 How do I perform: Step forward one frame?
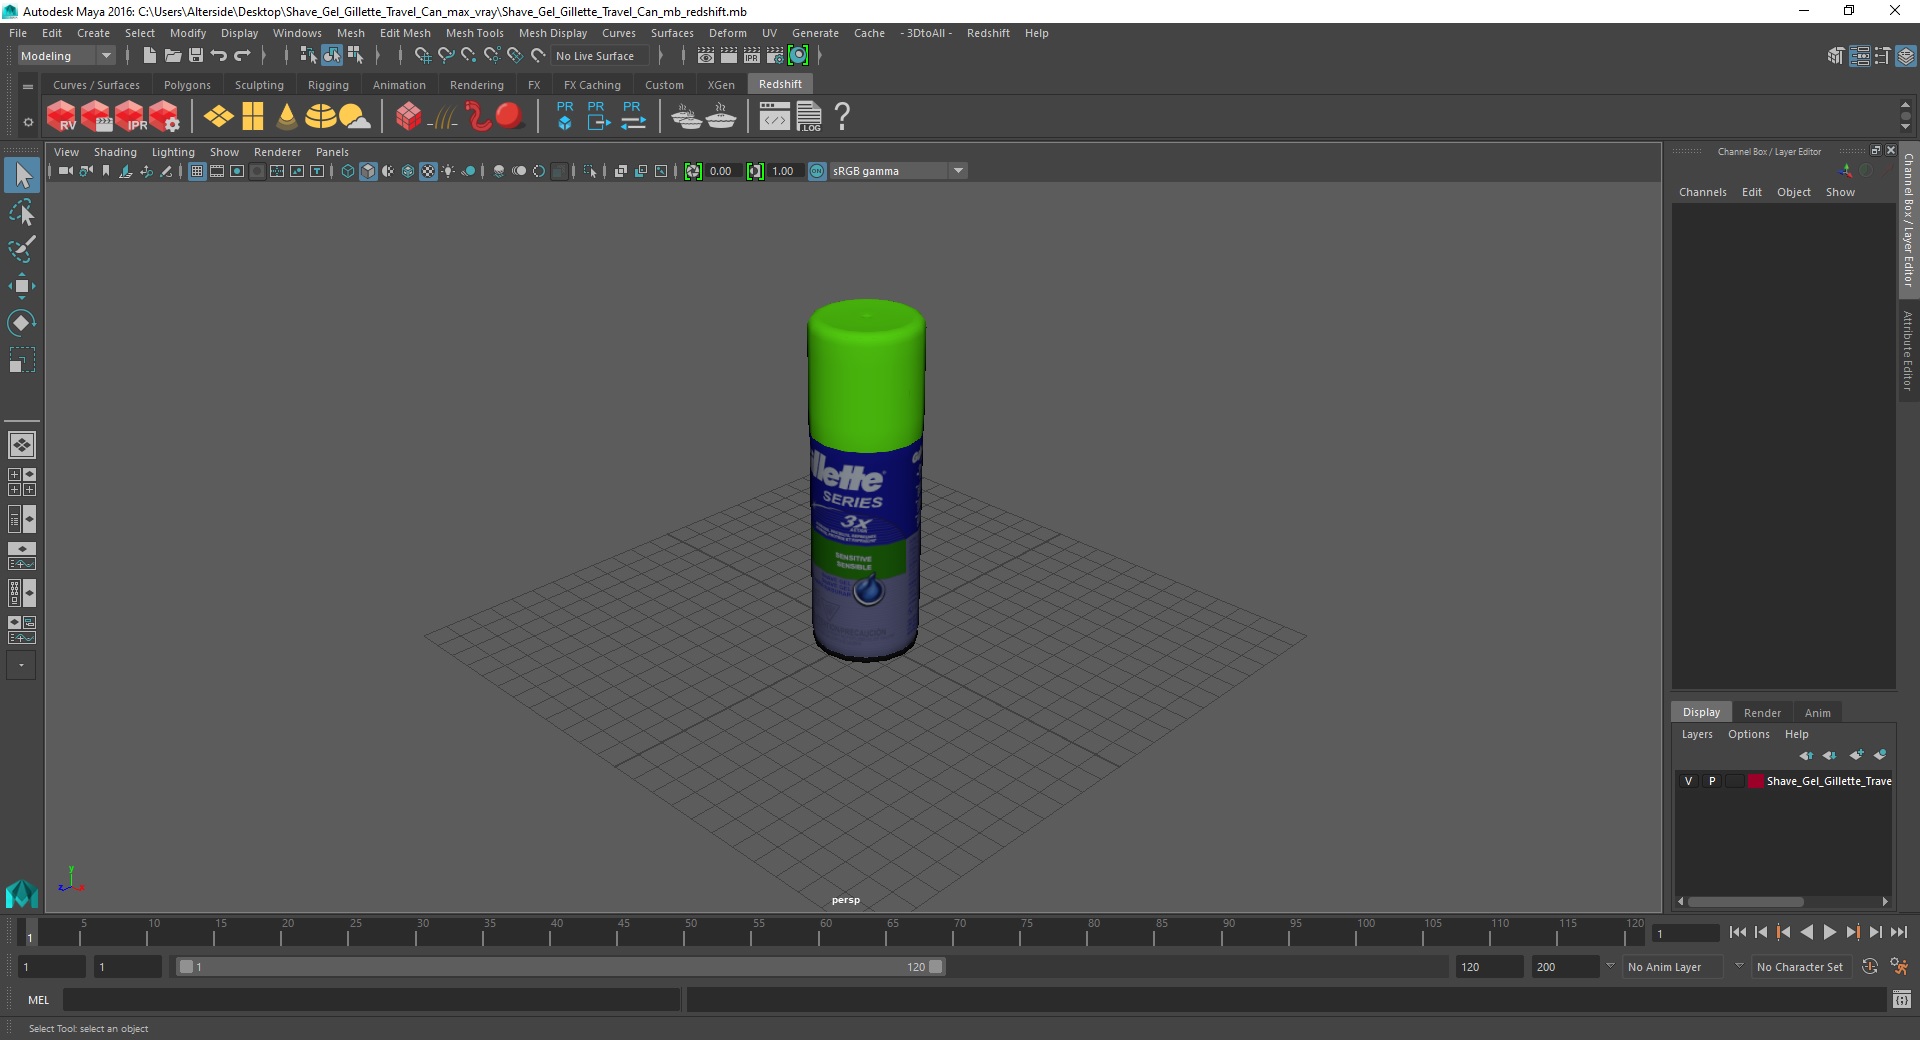pos(1875,932)
